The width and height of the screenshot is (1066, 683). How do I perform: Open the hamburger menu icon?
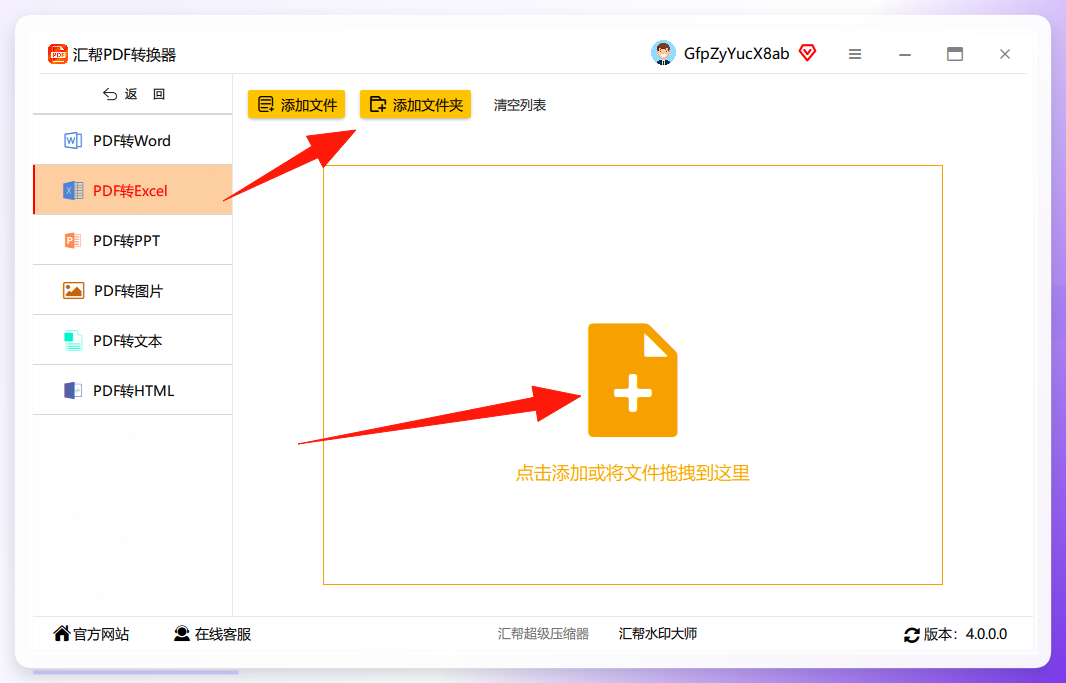(855, 54)
